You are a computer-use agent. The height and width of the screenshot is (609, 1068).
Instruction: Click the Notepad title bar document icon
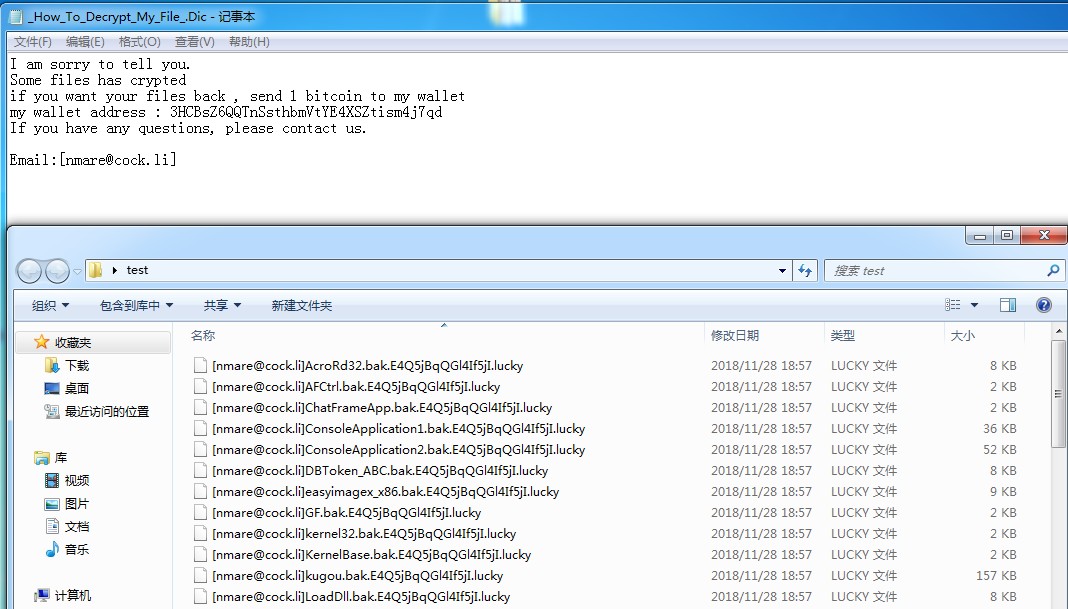(16, 16)
